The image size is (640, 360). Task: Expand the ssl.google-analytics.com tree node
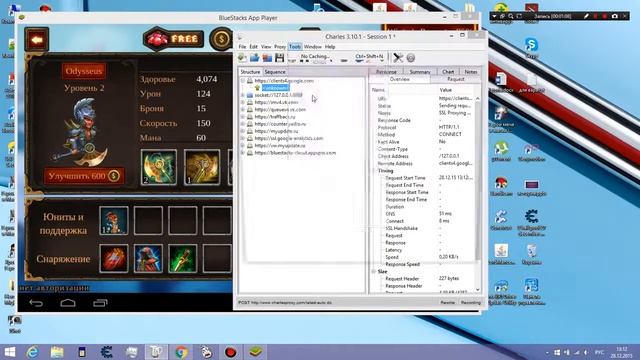pyautogui.click(x=243, y=138)
